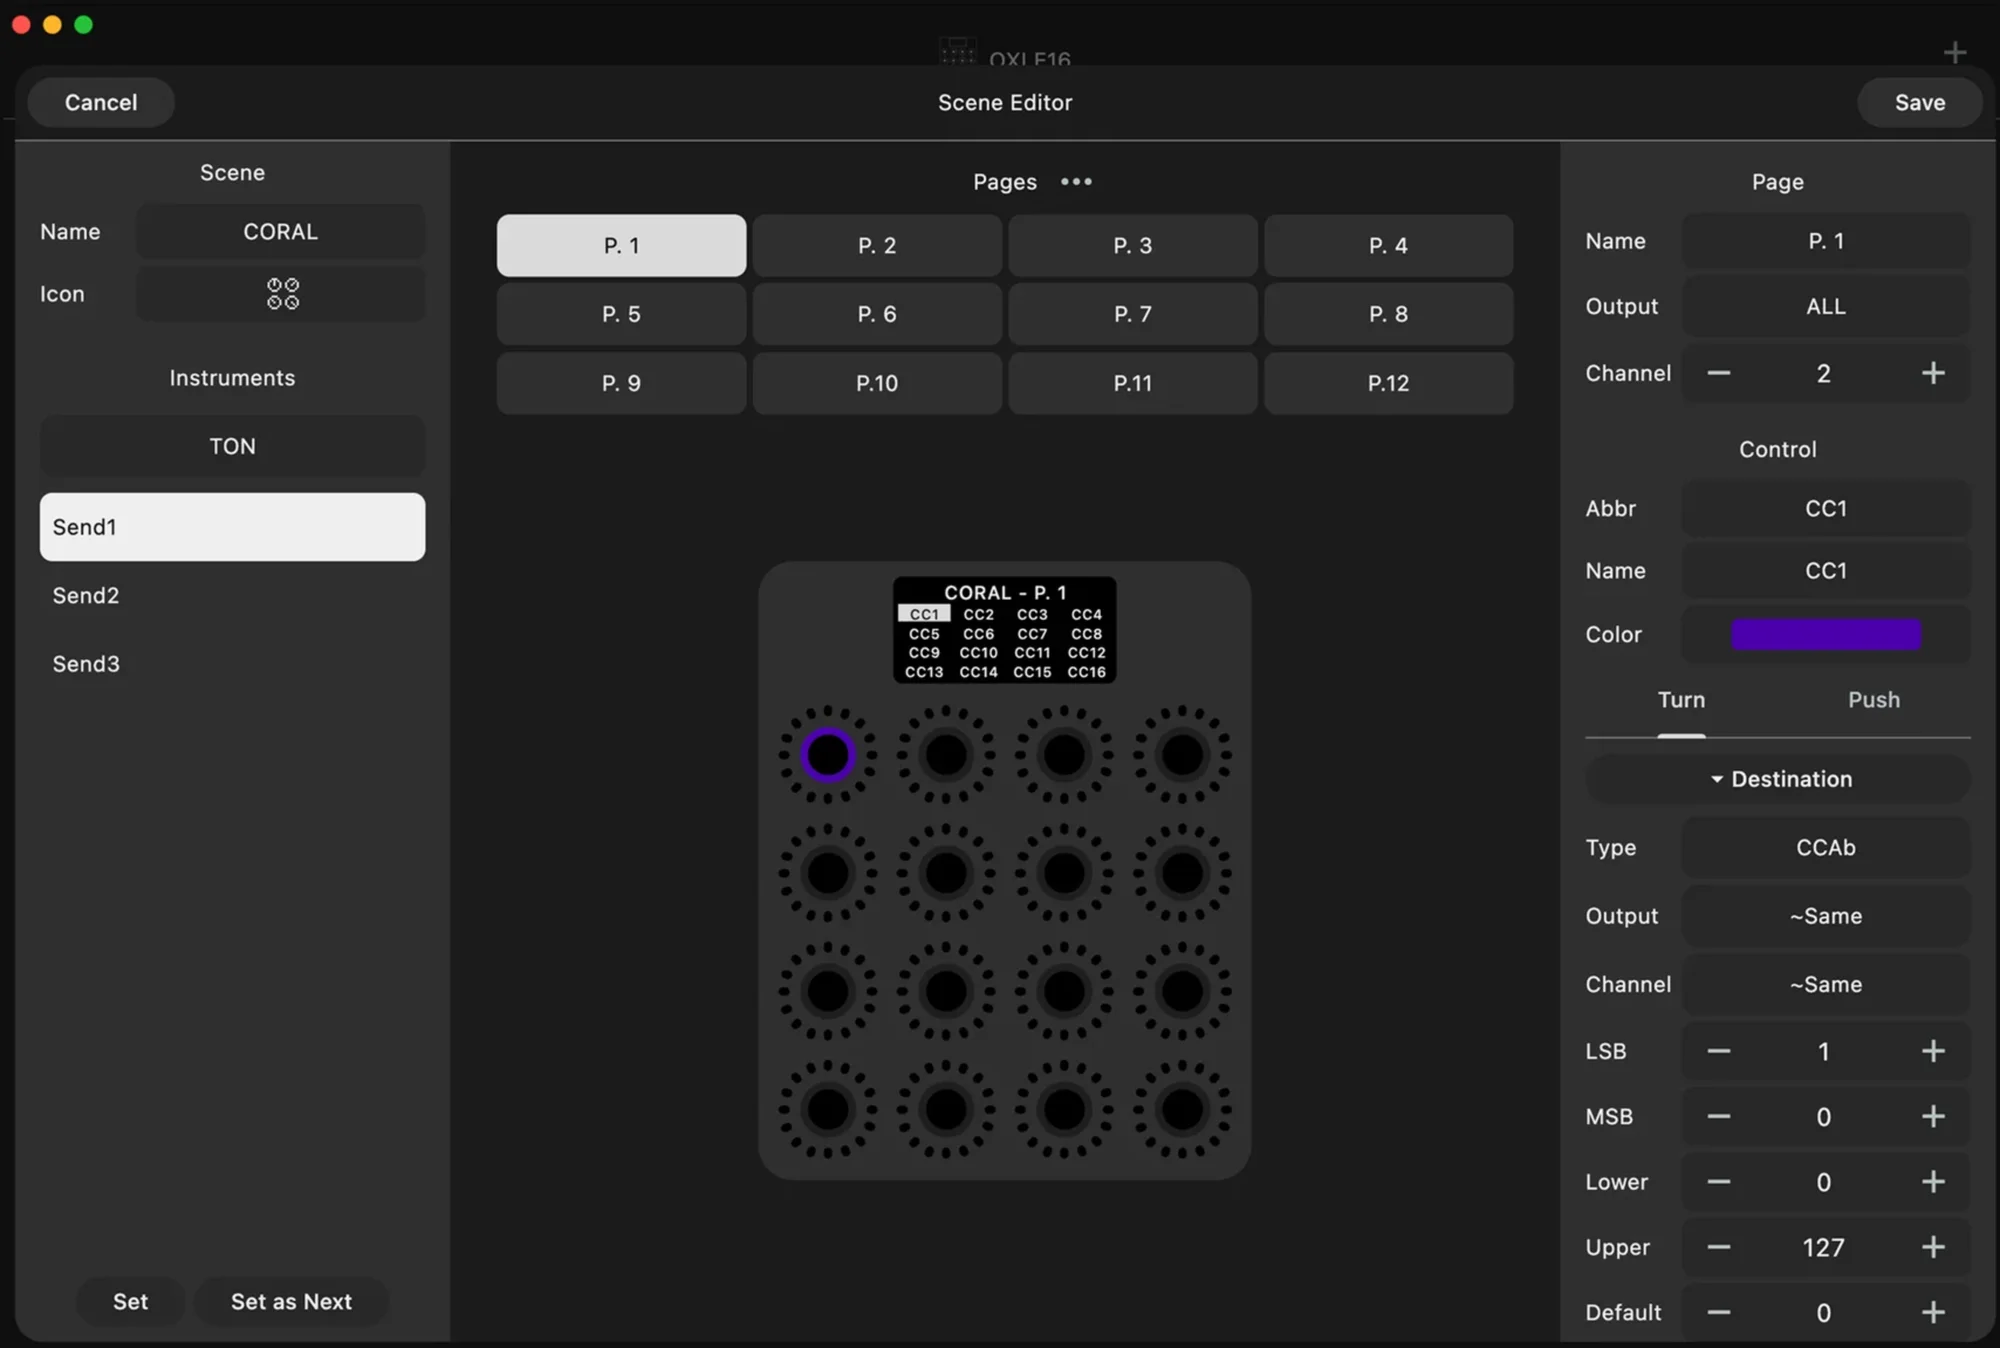
Task: Click the add plus icon at top right
Action: pyautogui.click(x=1954, y=52)
